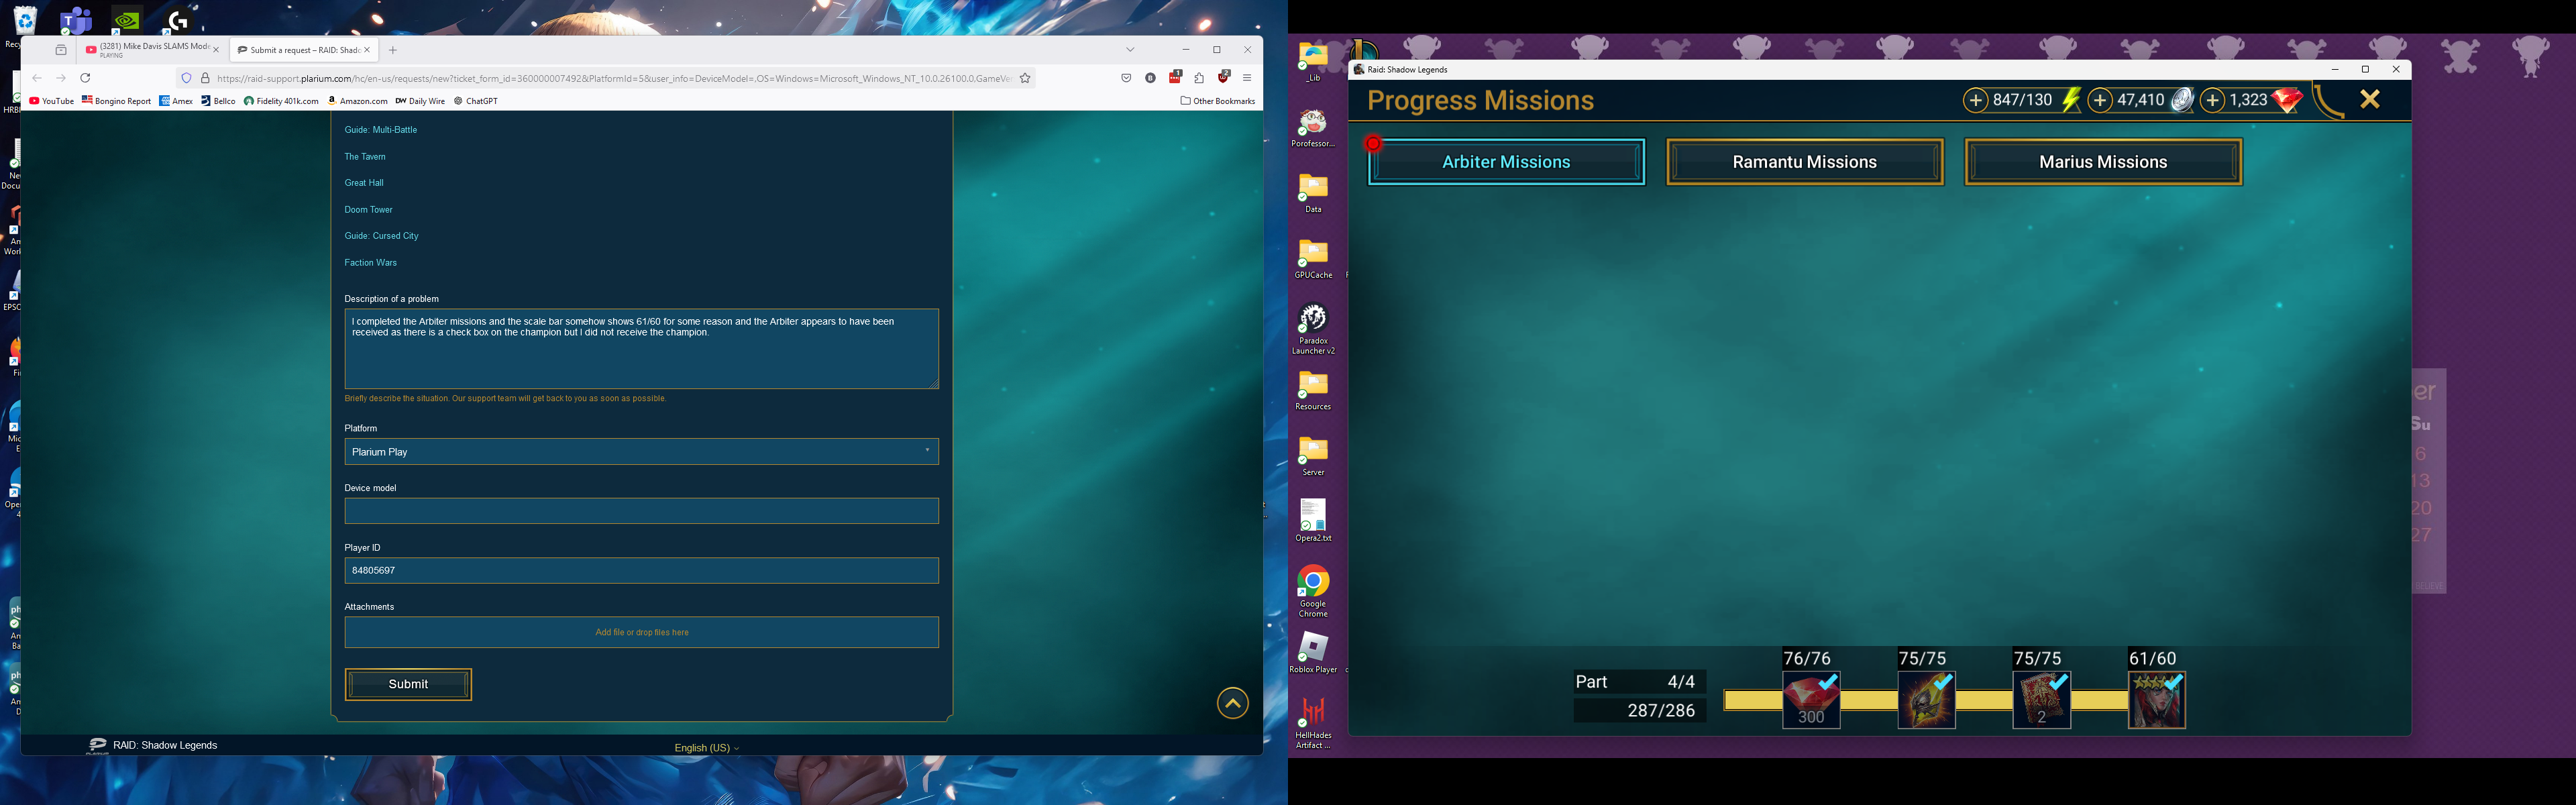This screenshot has width=2576, height=805.
Task: Reload the support page
Action: click(x=85, y=78)
